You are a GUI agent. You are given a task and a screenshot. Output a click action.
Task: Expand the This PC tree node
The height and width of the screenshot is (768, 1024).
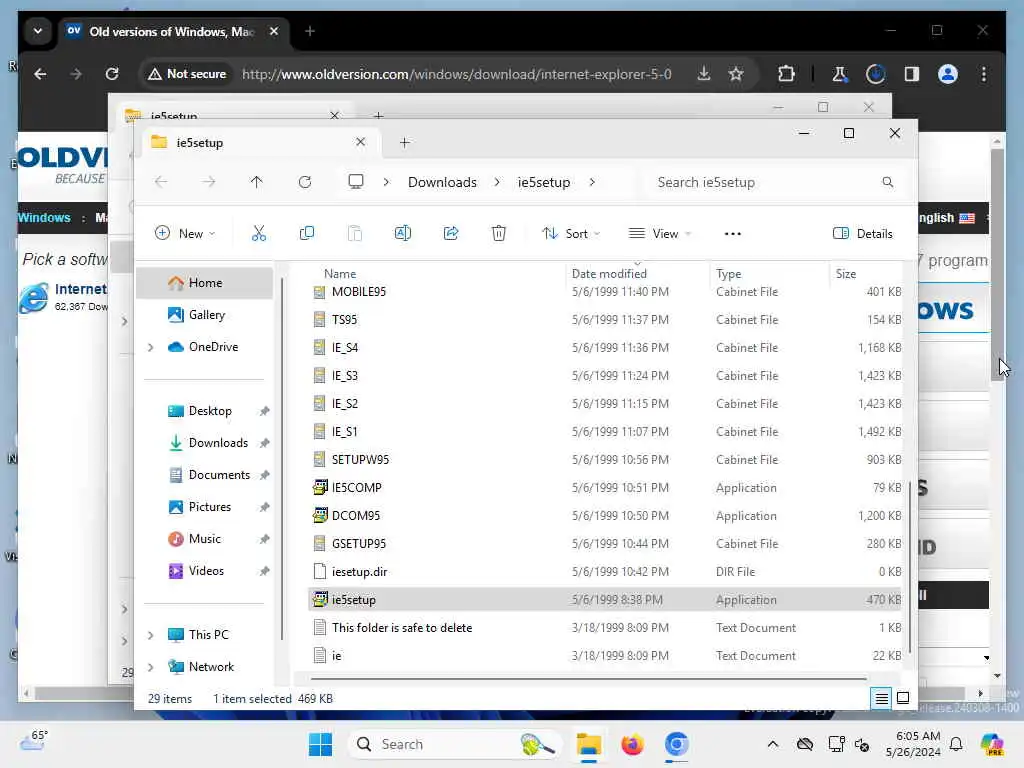point(151,635)
